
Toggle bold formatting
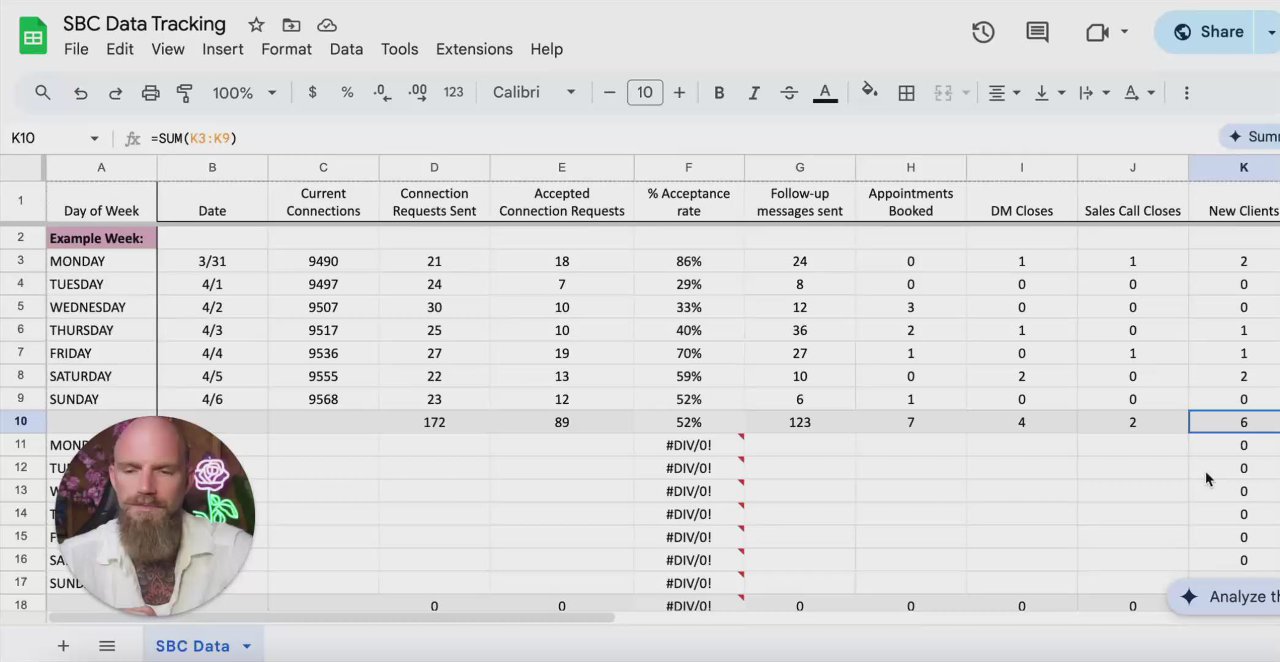(x=718, y=92)
